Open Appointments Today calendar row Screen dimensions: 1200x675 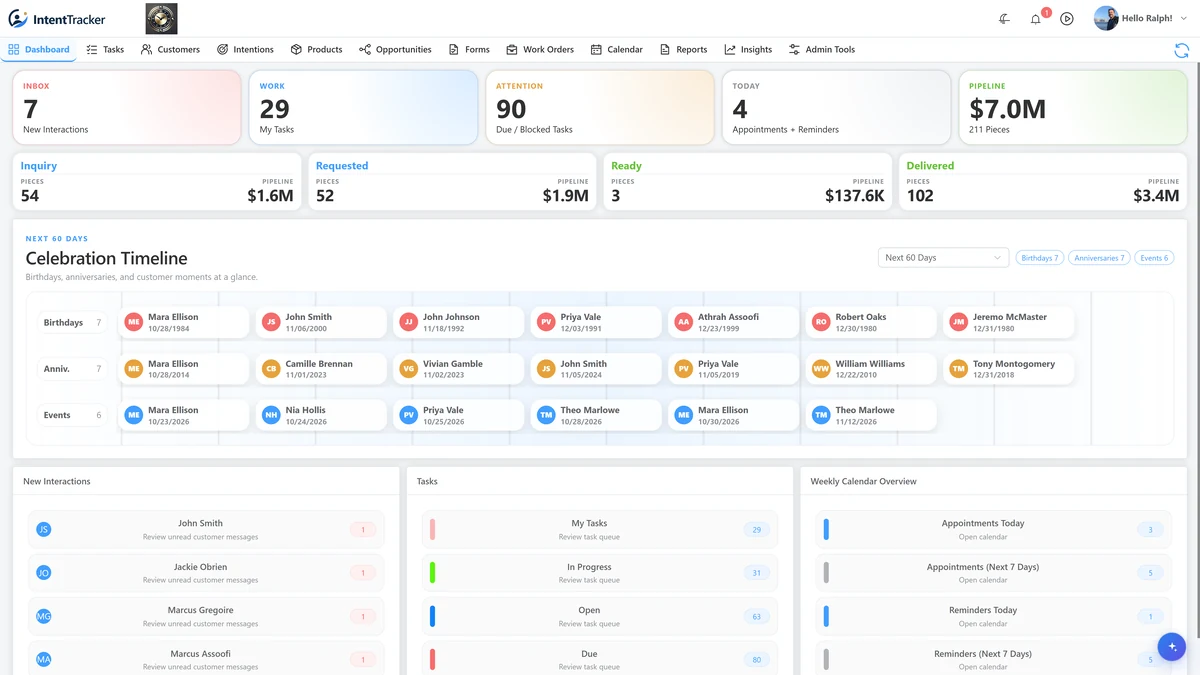click(993, 529)
